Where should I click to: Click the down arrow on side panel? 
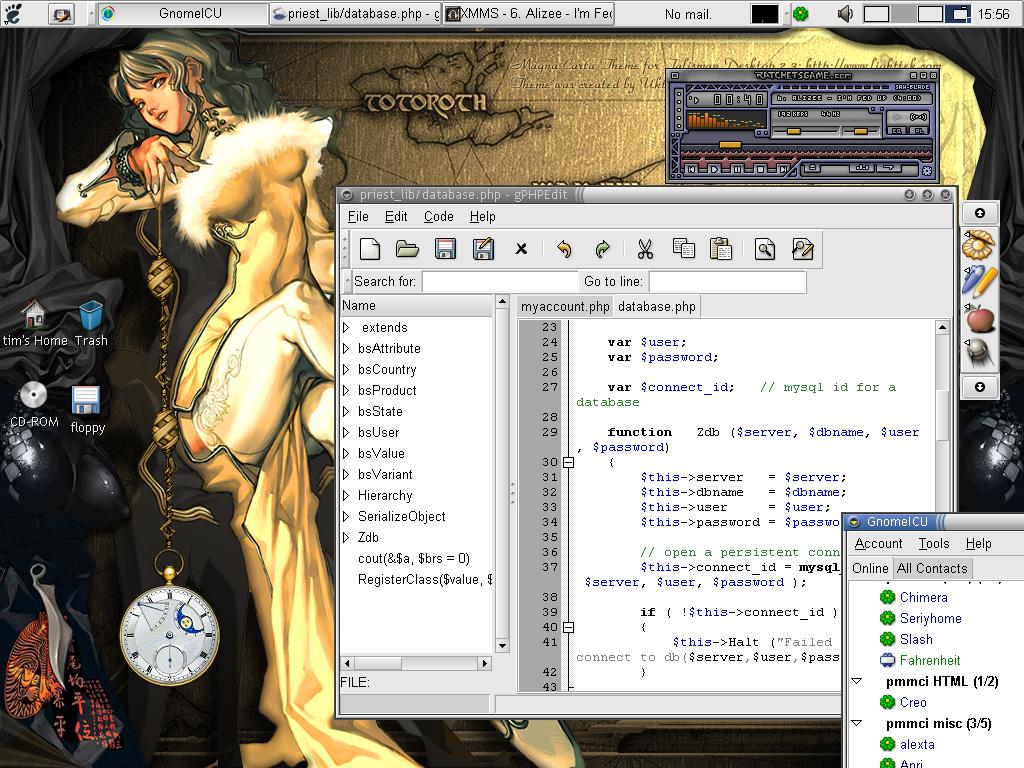980,387
